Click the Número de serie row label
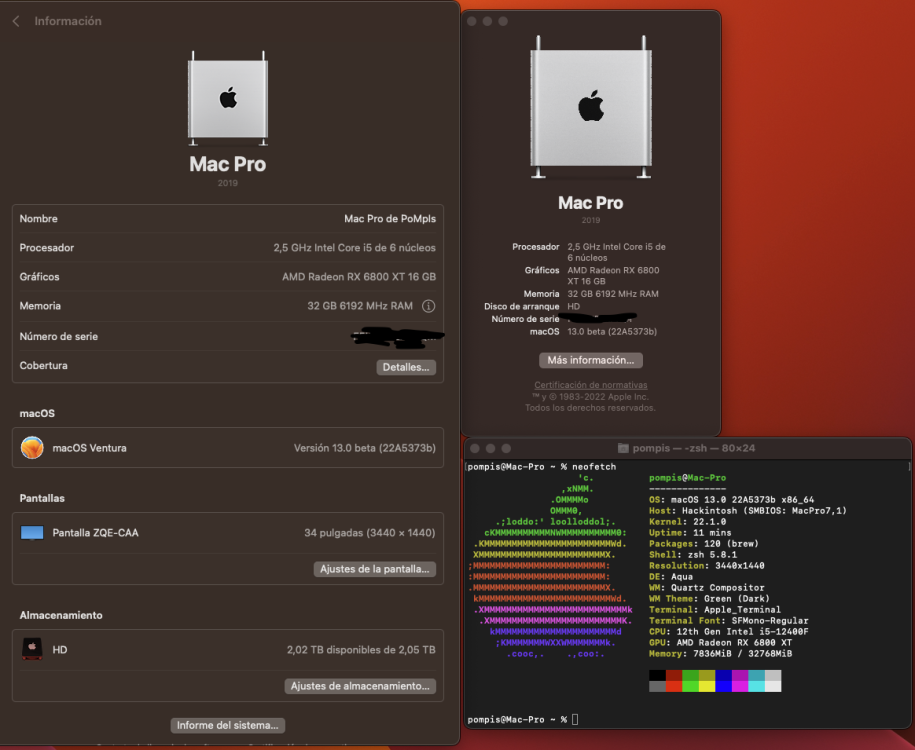 pyautogui.click(x=58, y=336)
